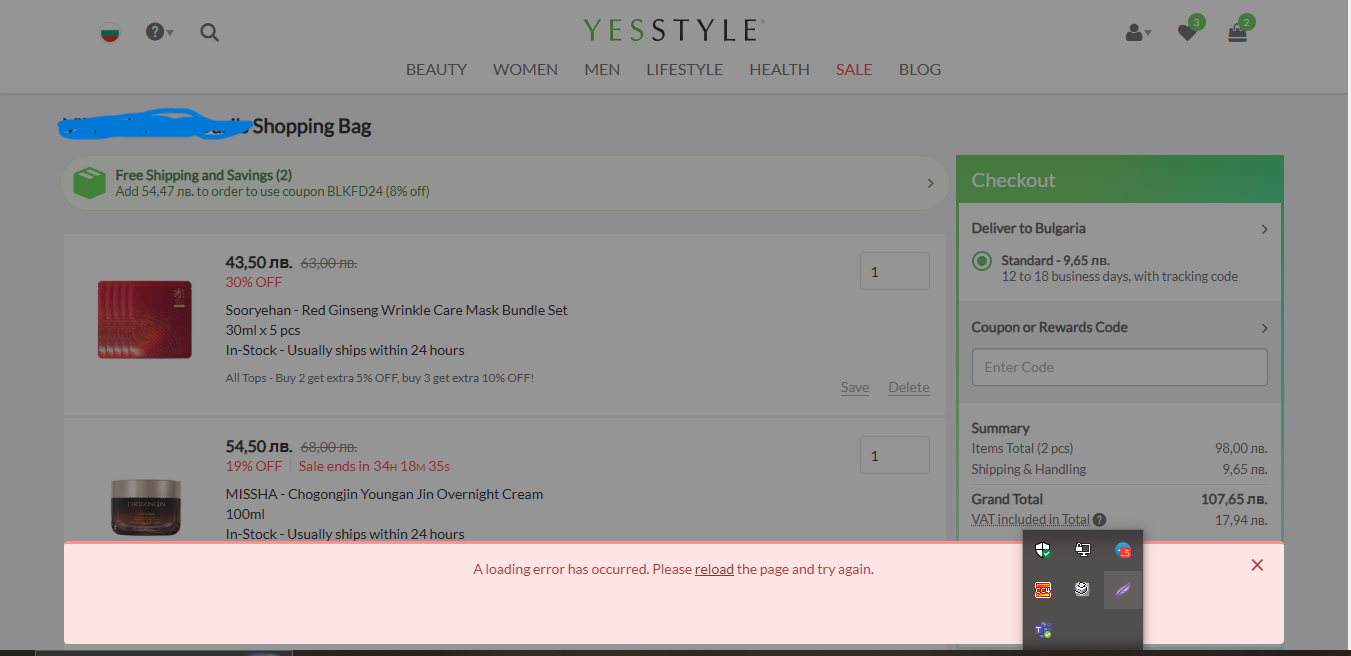Image resolution: width=1351 pixels, height=656 pixels.
Task: Open the wishlist heart icon
Action: pyautogui.click(x=1187, y=33)
